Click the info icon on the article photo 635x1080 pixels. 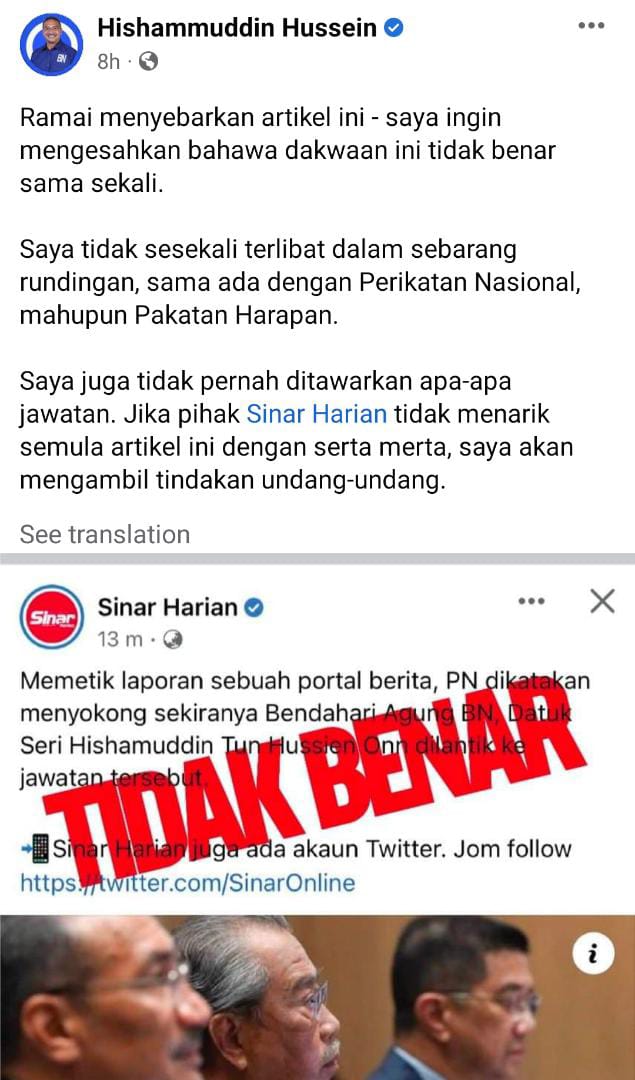coord(592,955)
